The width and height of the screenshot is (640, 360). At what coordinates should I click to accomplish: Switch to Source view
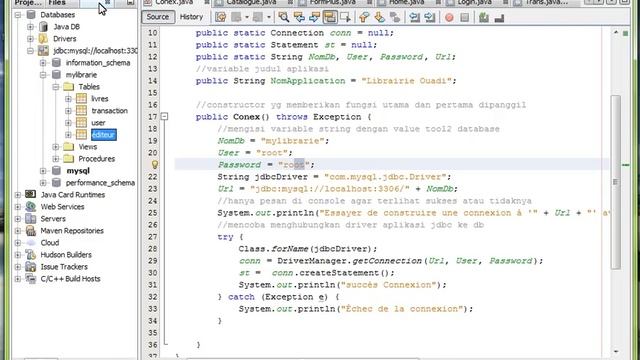tap(158, 17)
